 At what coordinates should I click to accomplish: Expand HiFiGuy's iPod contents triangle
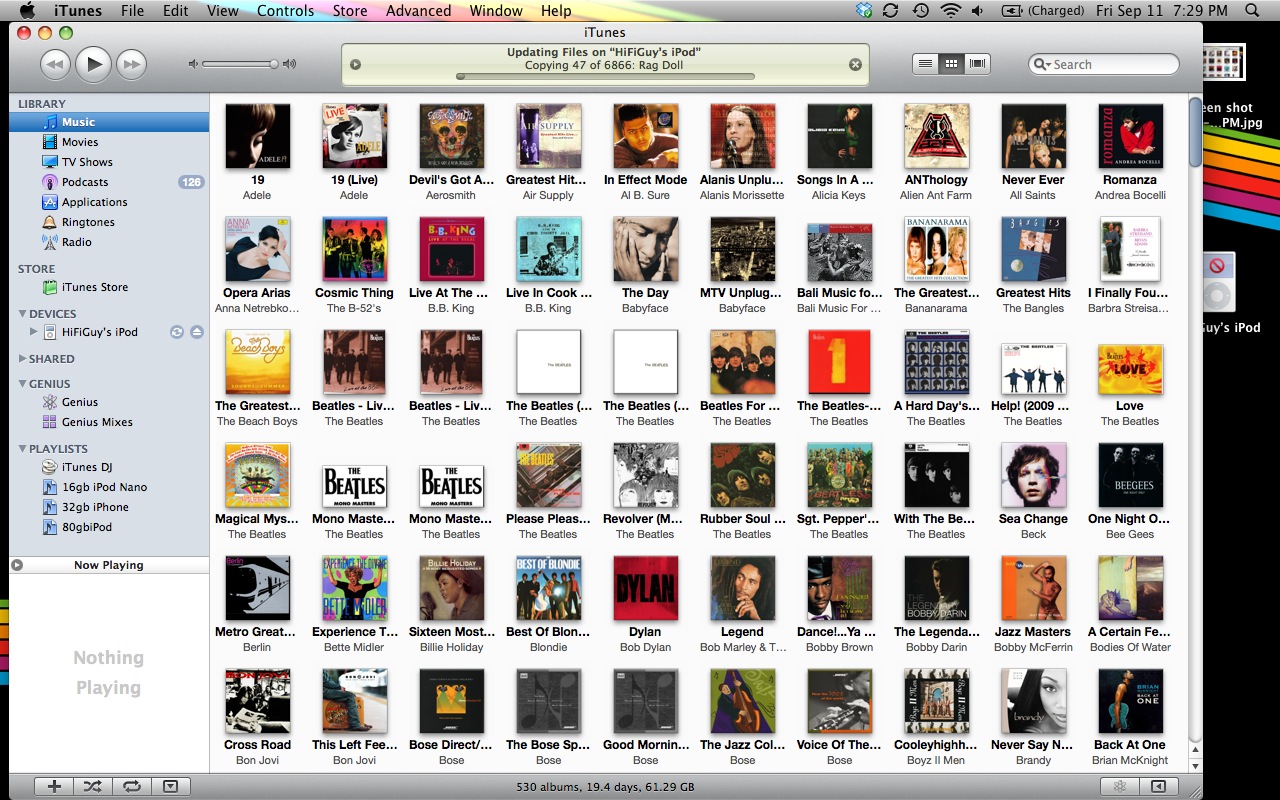coord(34,332)
